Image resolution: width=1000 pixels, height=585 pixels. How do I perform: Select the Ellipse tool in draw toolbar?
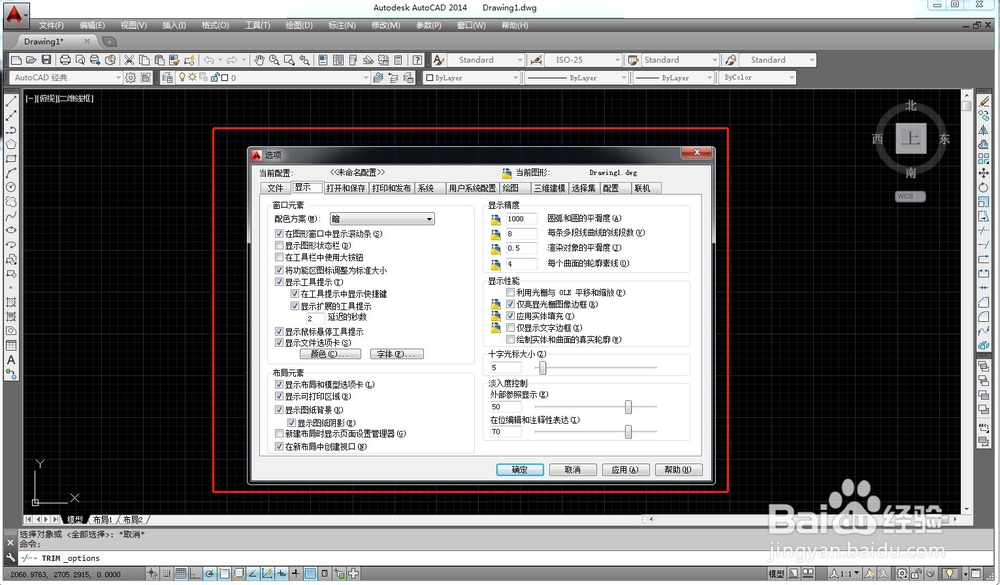pos(11,230)
